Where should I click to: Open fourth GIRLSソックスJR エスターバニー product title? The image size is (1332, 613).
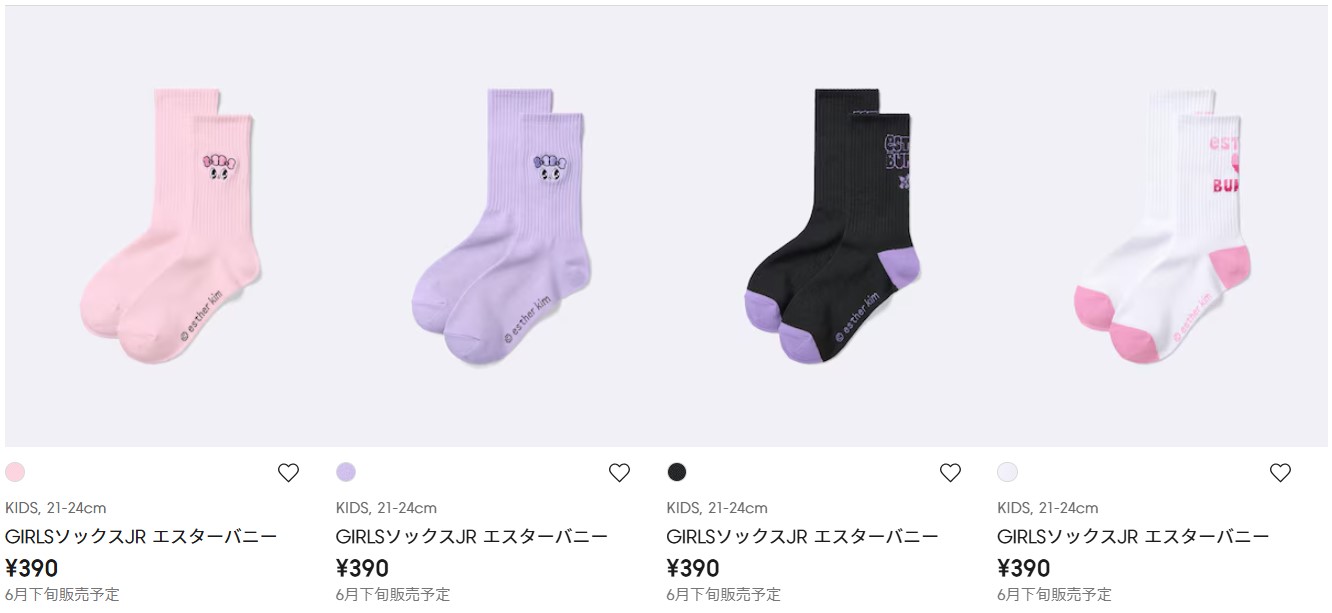1133,536
